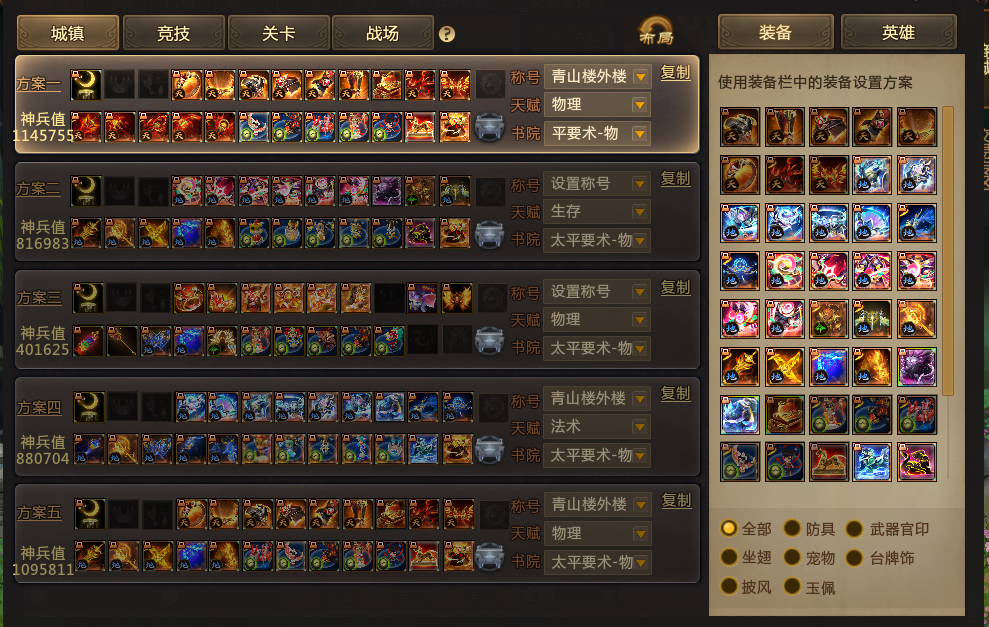
Task: Choose the 宠物 filter radio option
Action: (792, 557)
